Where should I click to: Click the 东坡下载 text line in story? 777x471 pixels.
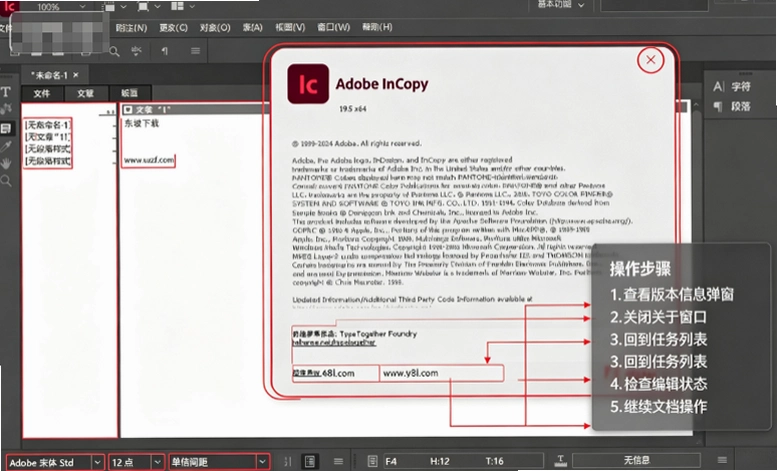tap(142, 123)
